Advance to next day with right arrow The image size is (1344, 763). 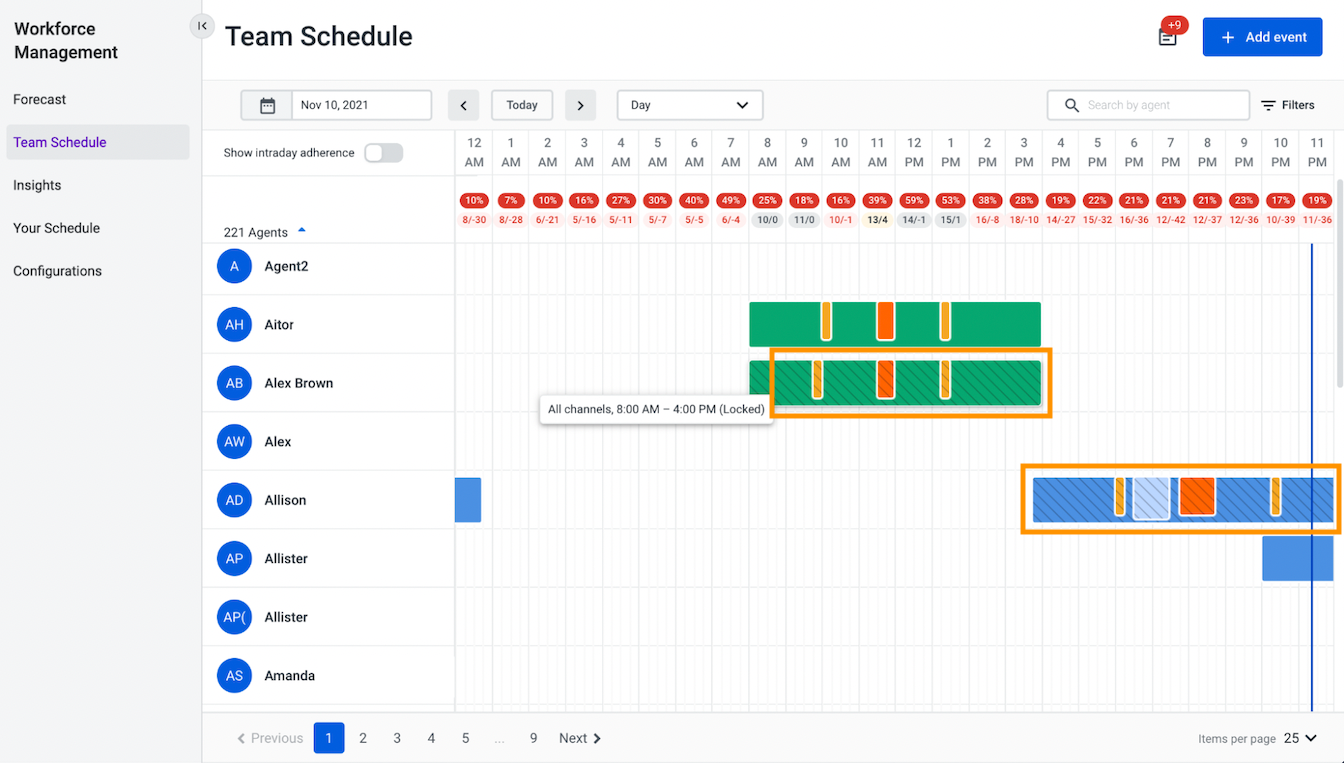[x=580, y=105]
